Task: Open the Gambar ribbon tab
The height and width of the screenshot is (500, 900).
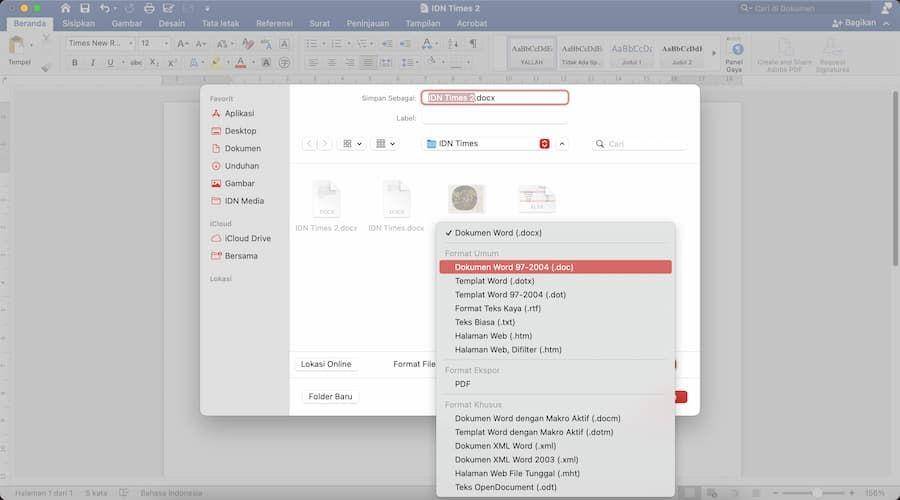Action: tap(127, 24)
